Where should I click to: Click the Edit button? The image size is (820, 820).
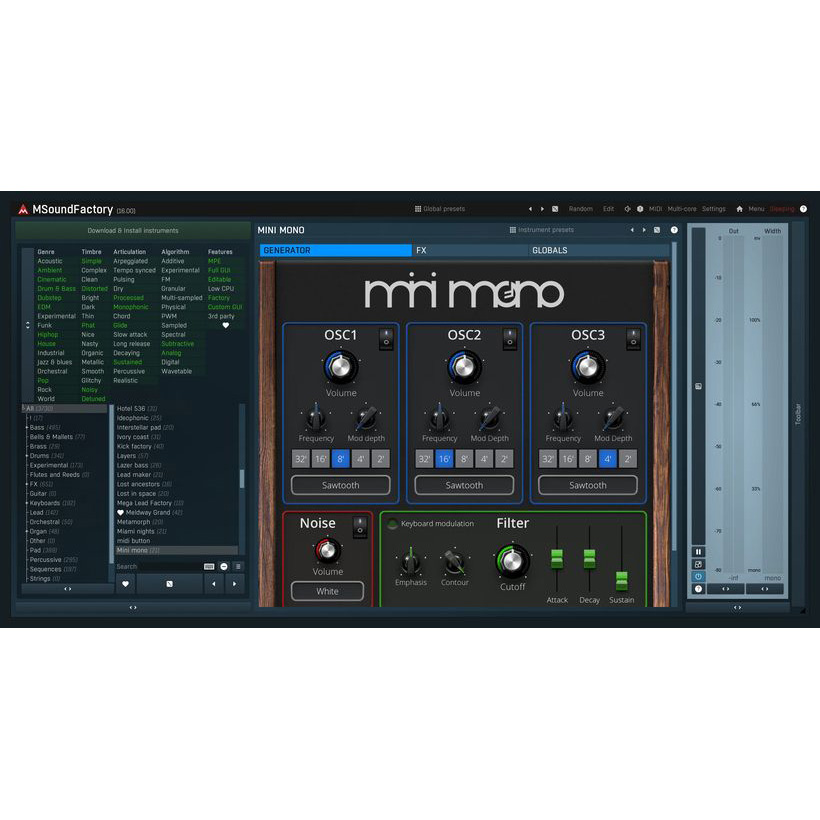click(608, 209)
